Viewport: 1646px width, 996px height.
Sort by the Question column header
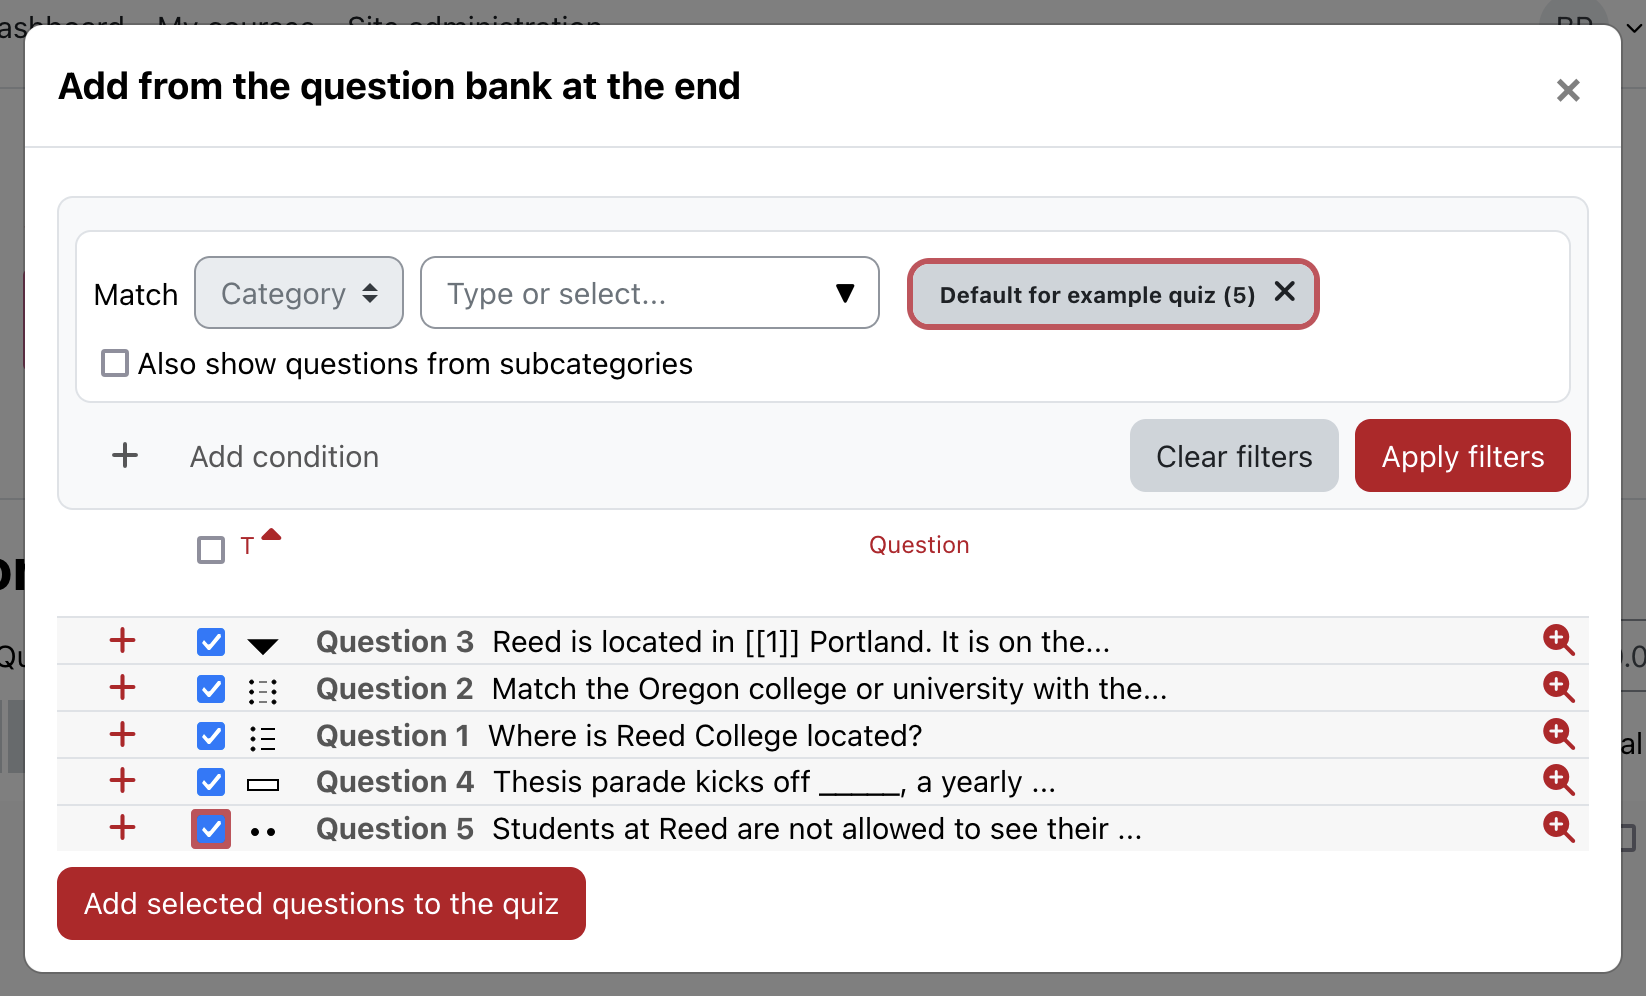[918, 545]
